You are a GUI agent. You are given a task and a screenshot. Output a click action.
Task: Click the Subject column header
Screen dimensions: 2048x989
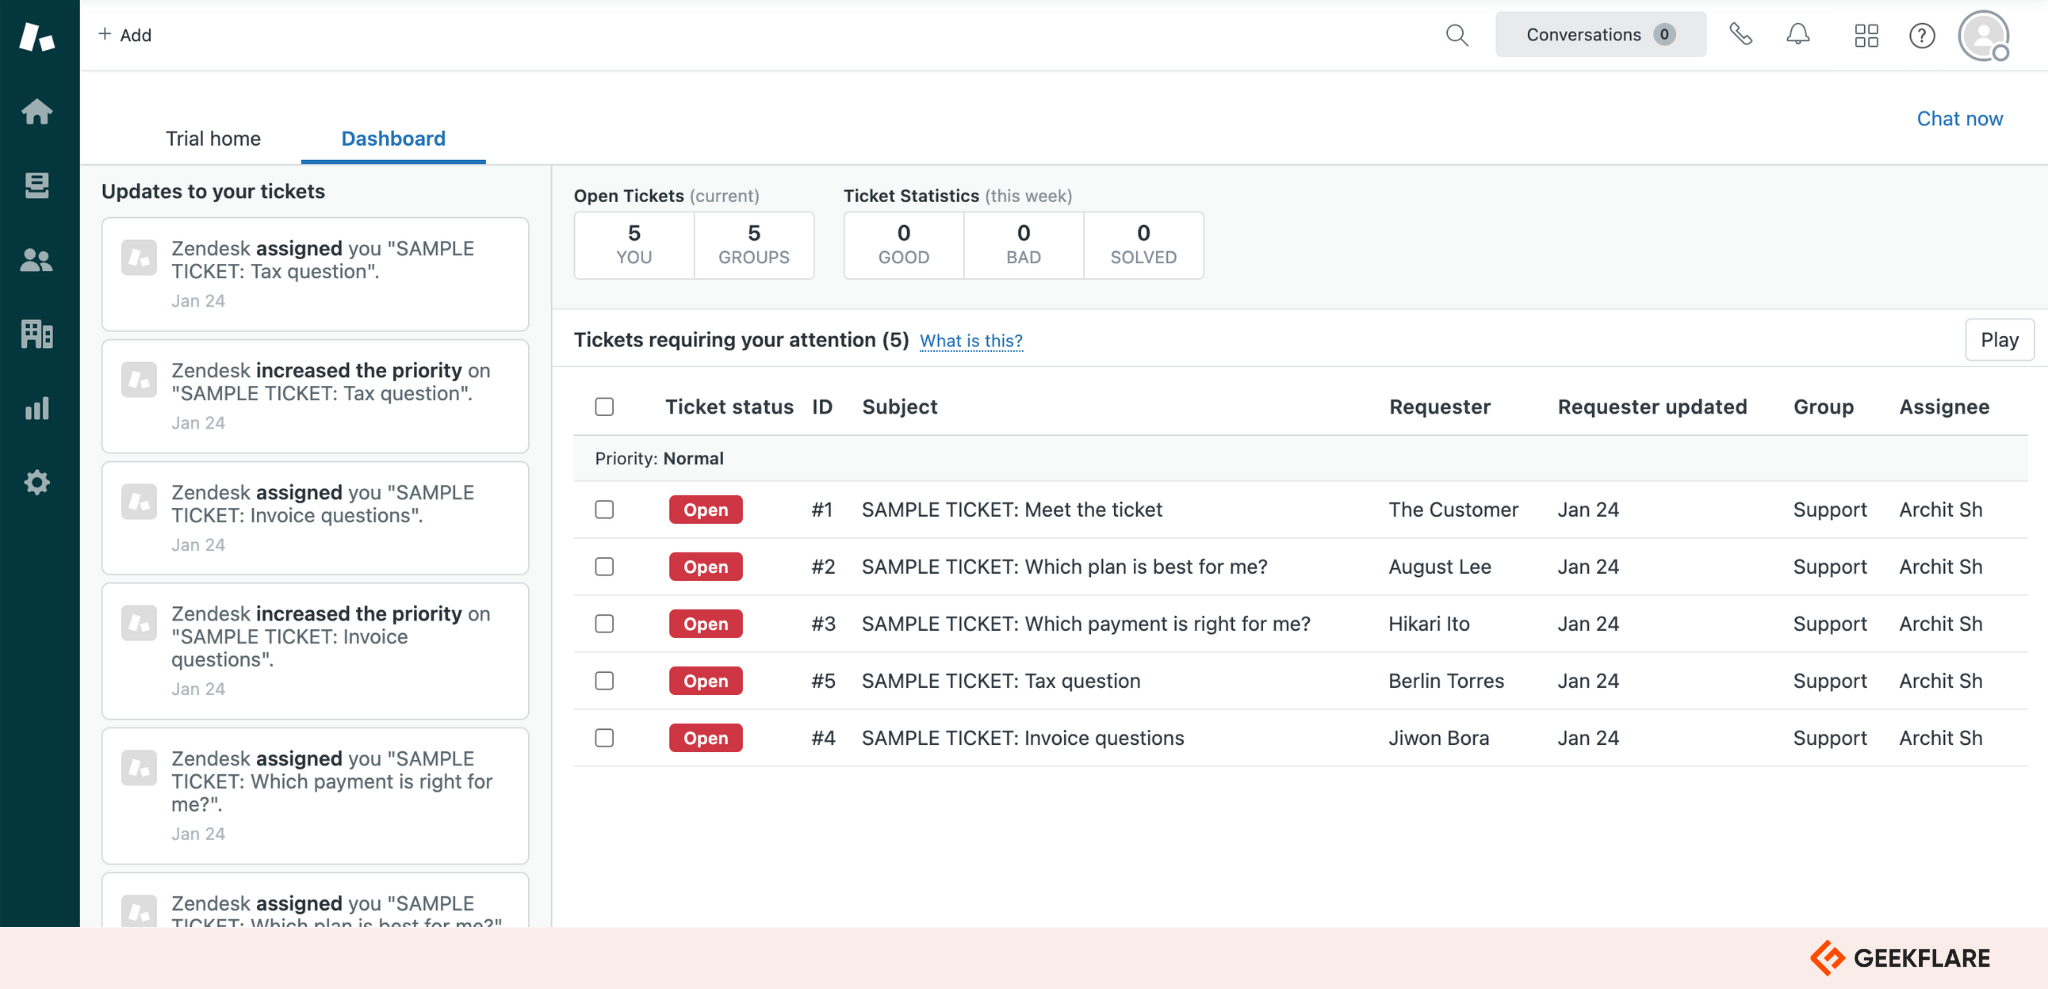coord(900,407)
